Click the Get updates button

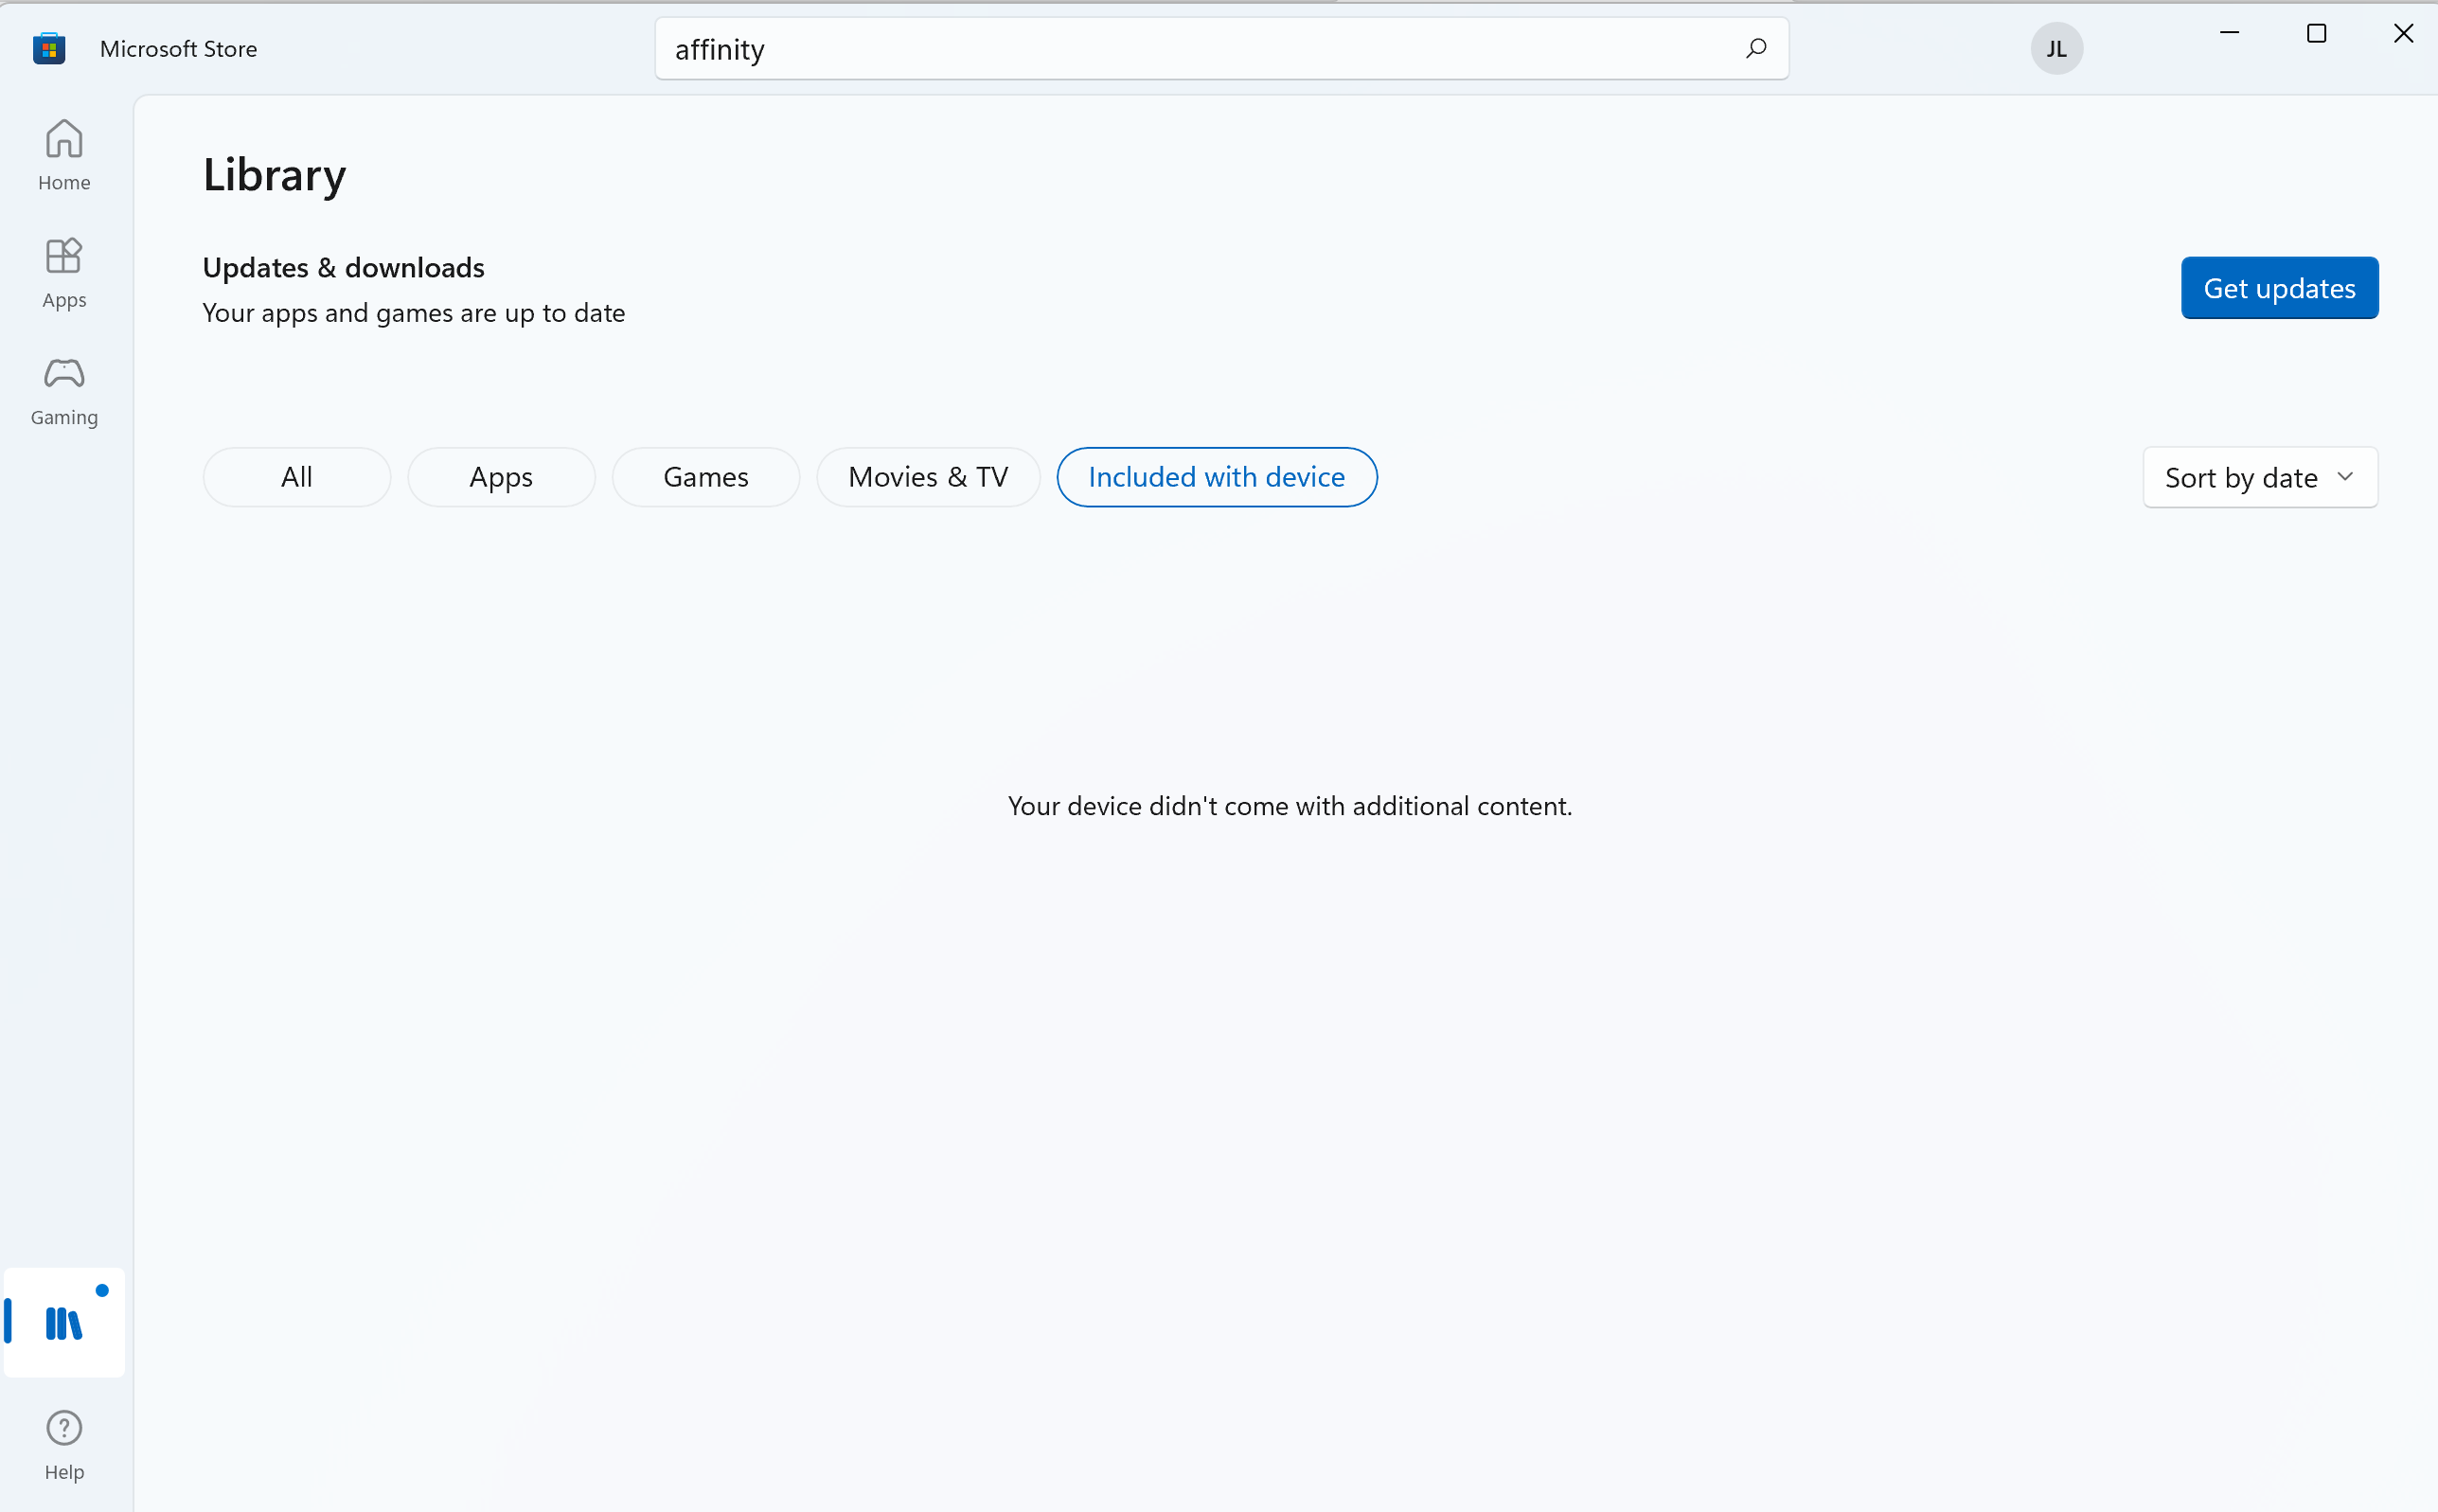click(x=2278, y=288)
